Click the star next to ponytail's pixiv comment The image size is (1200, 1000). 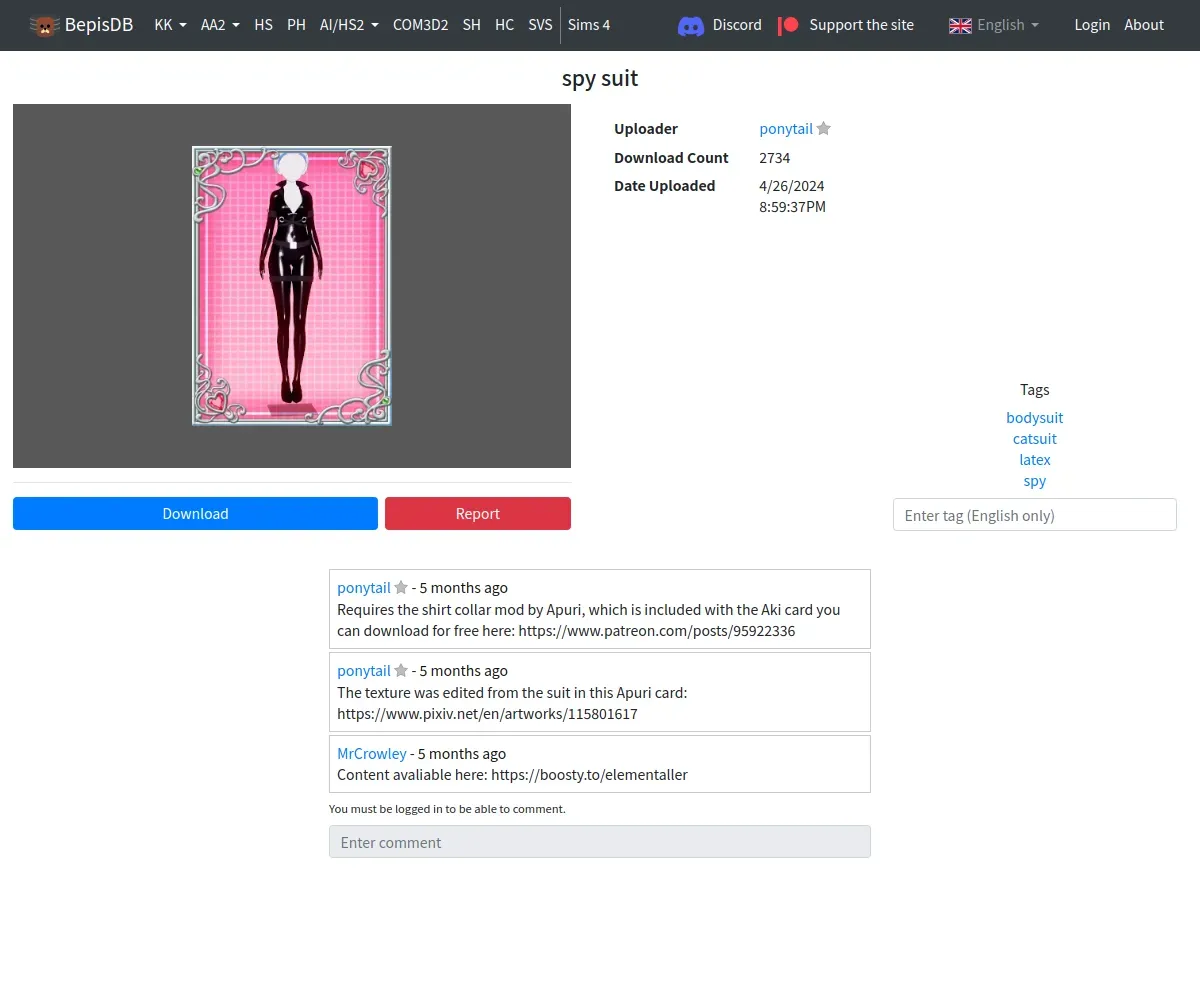(401, 670)
